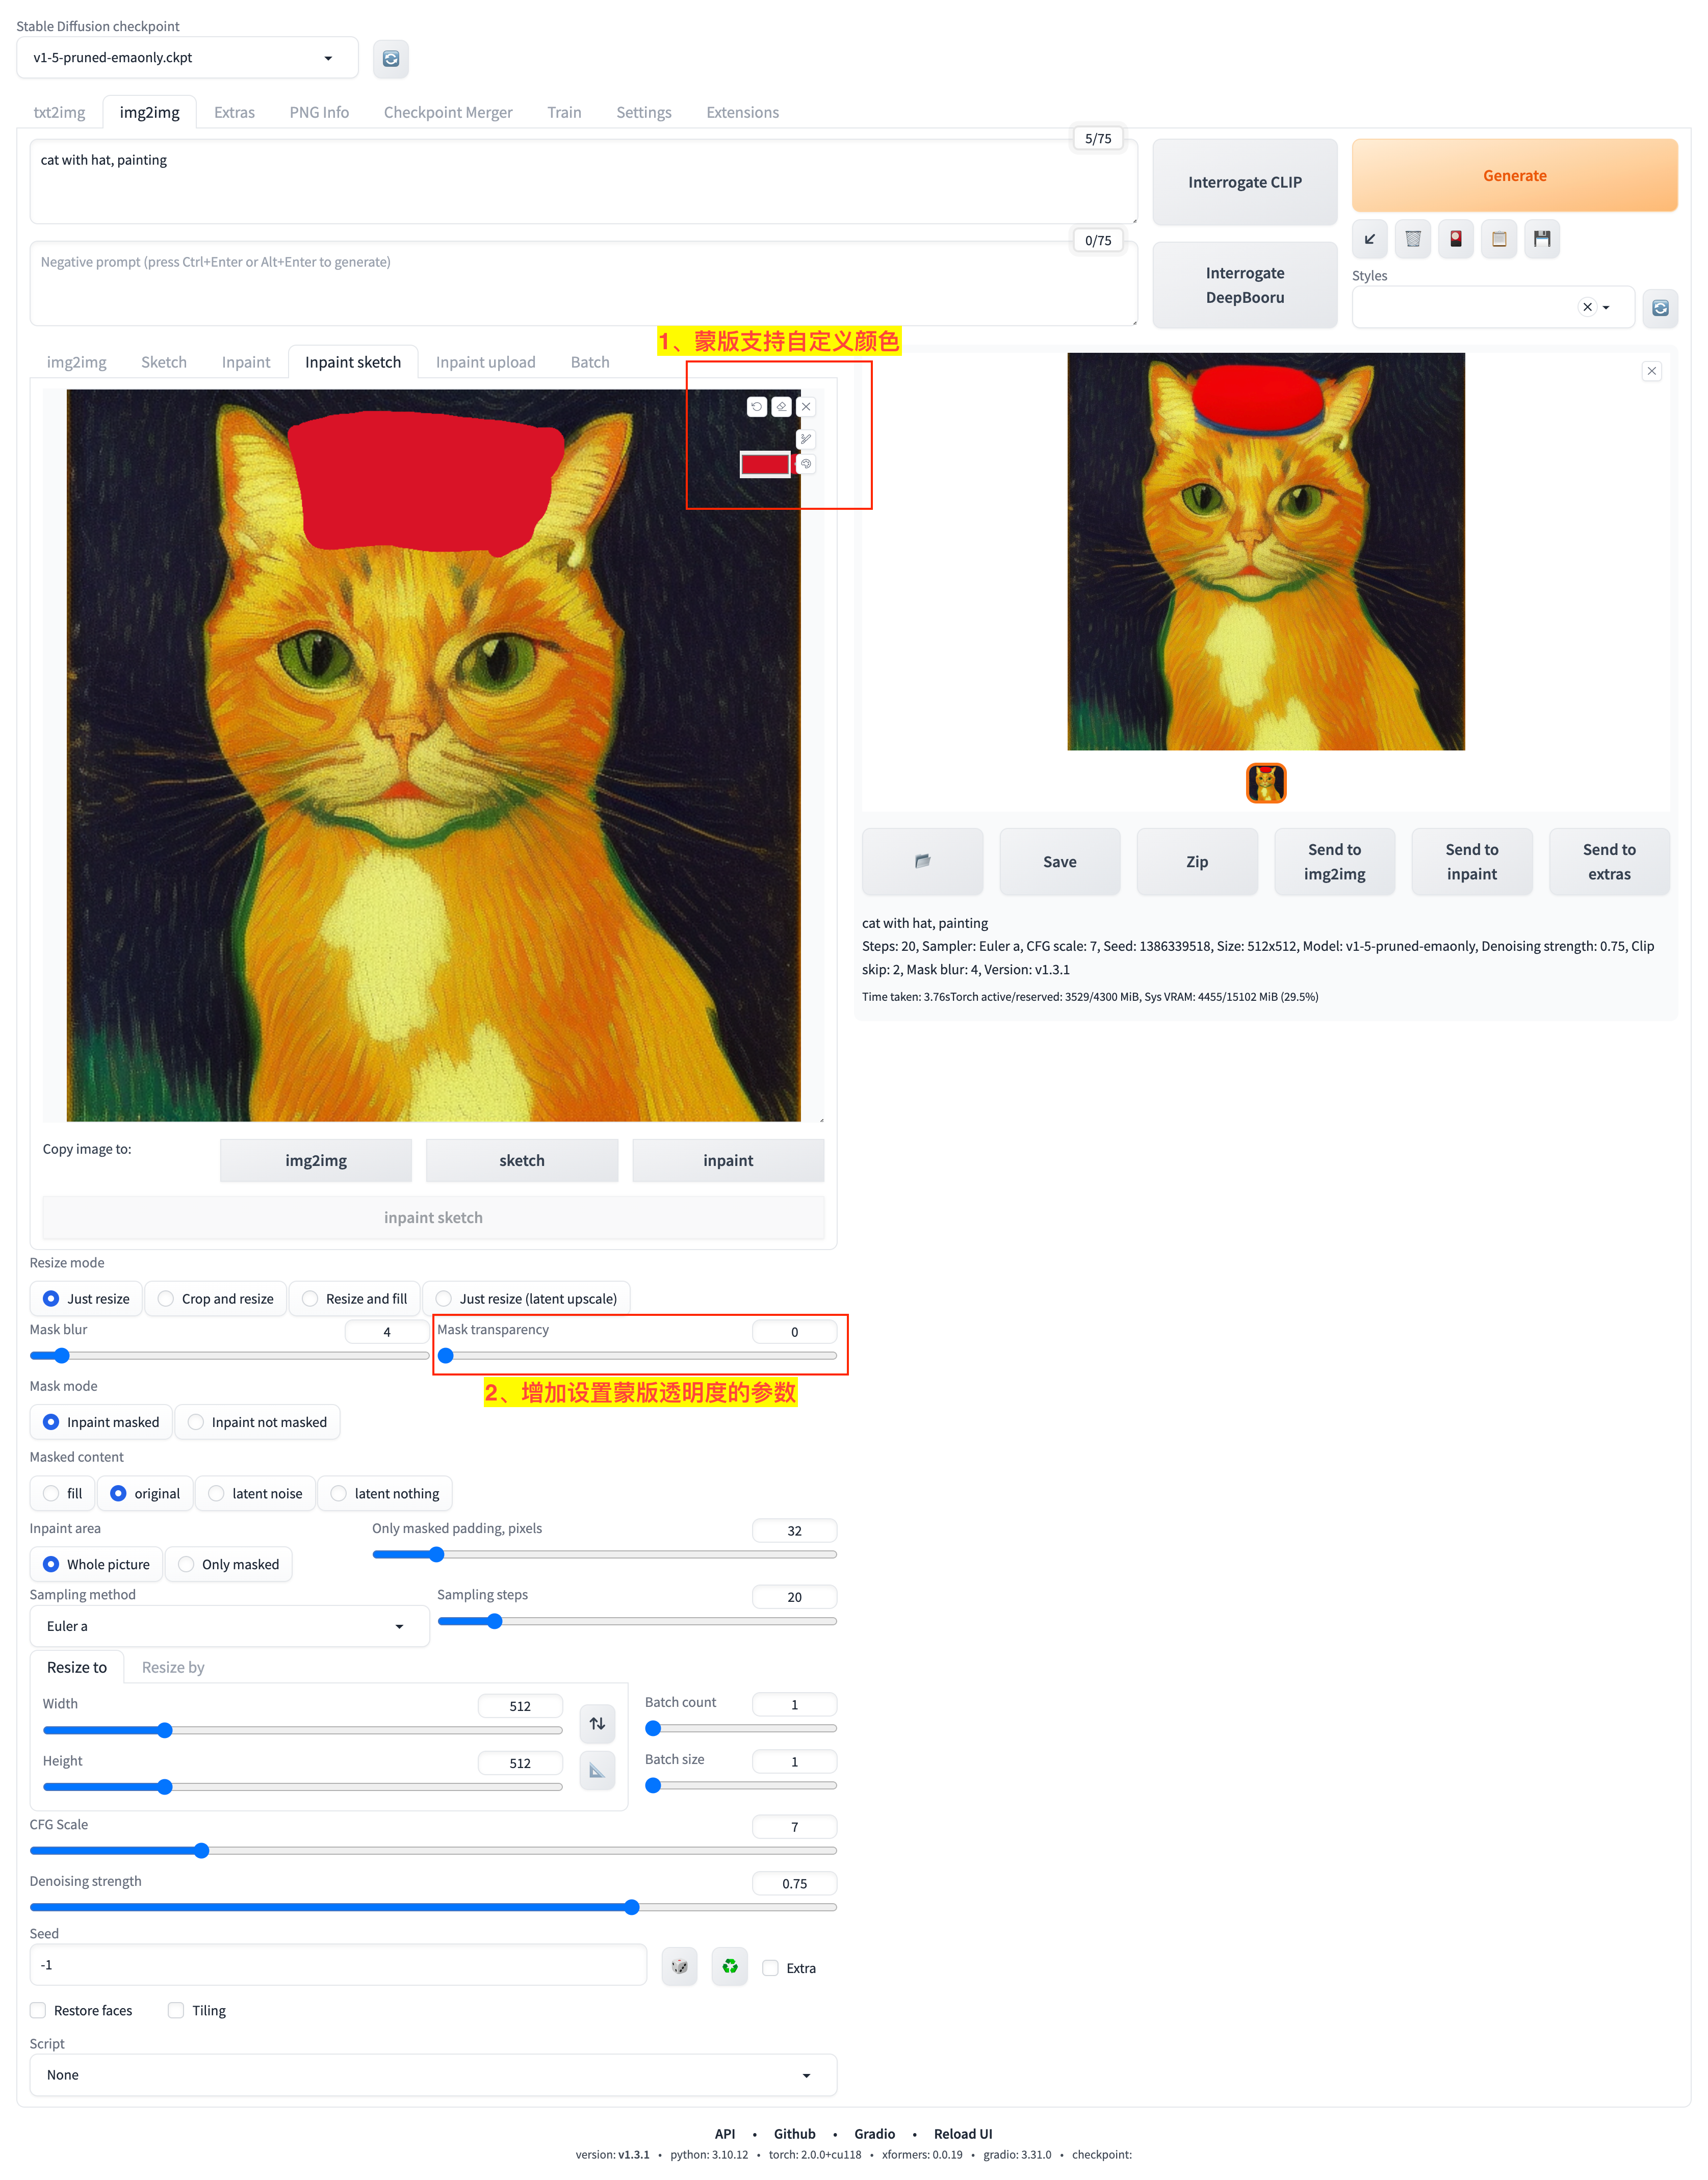Open the Stable Diffusion checkpoint dropdown
The height and width of the screenshot is (2180, 1708).
[x=187, y=58]
